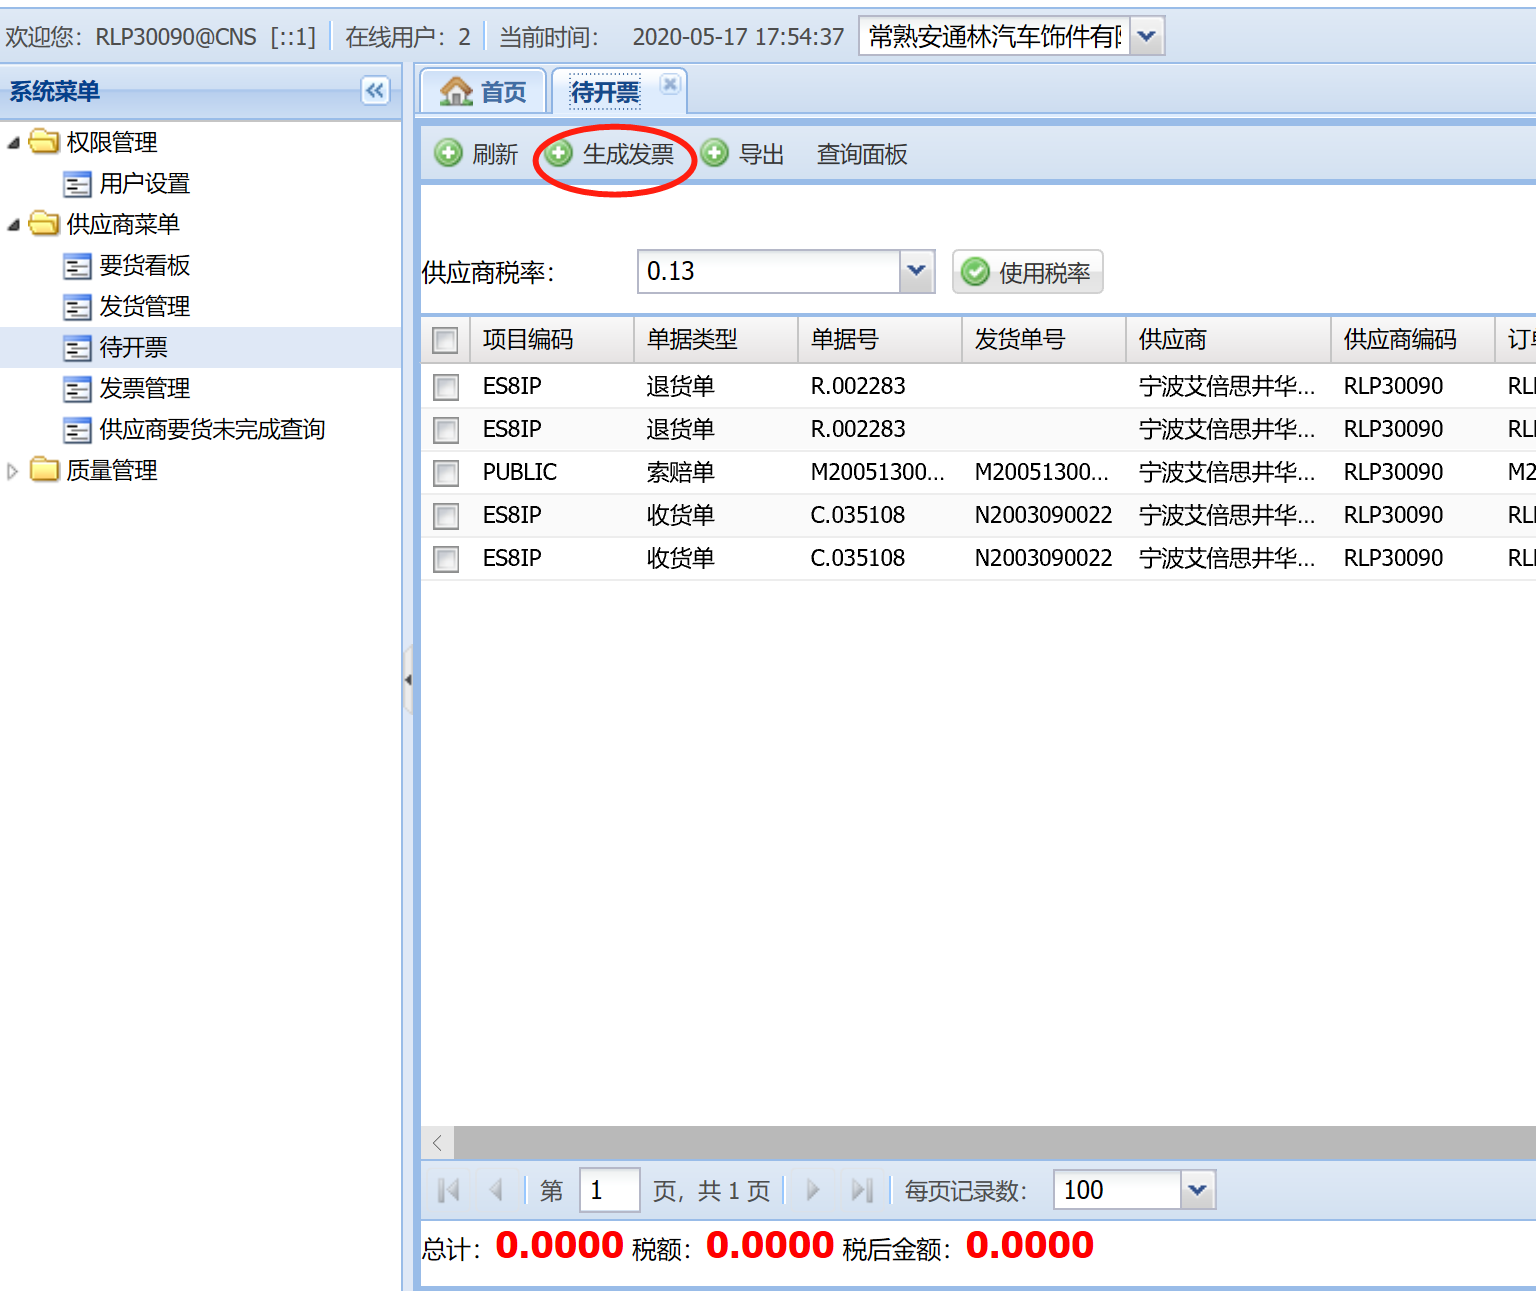Viewport: 1536px width, 1291px height.
Task: Sort by 供应商编码 column header
Action: (x=1413, y=340)
